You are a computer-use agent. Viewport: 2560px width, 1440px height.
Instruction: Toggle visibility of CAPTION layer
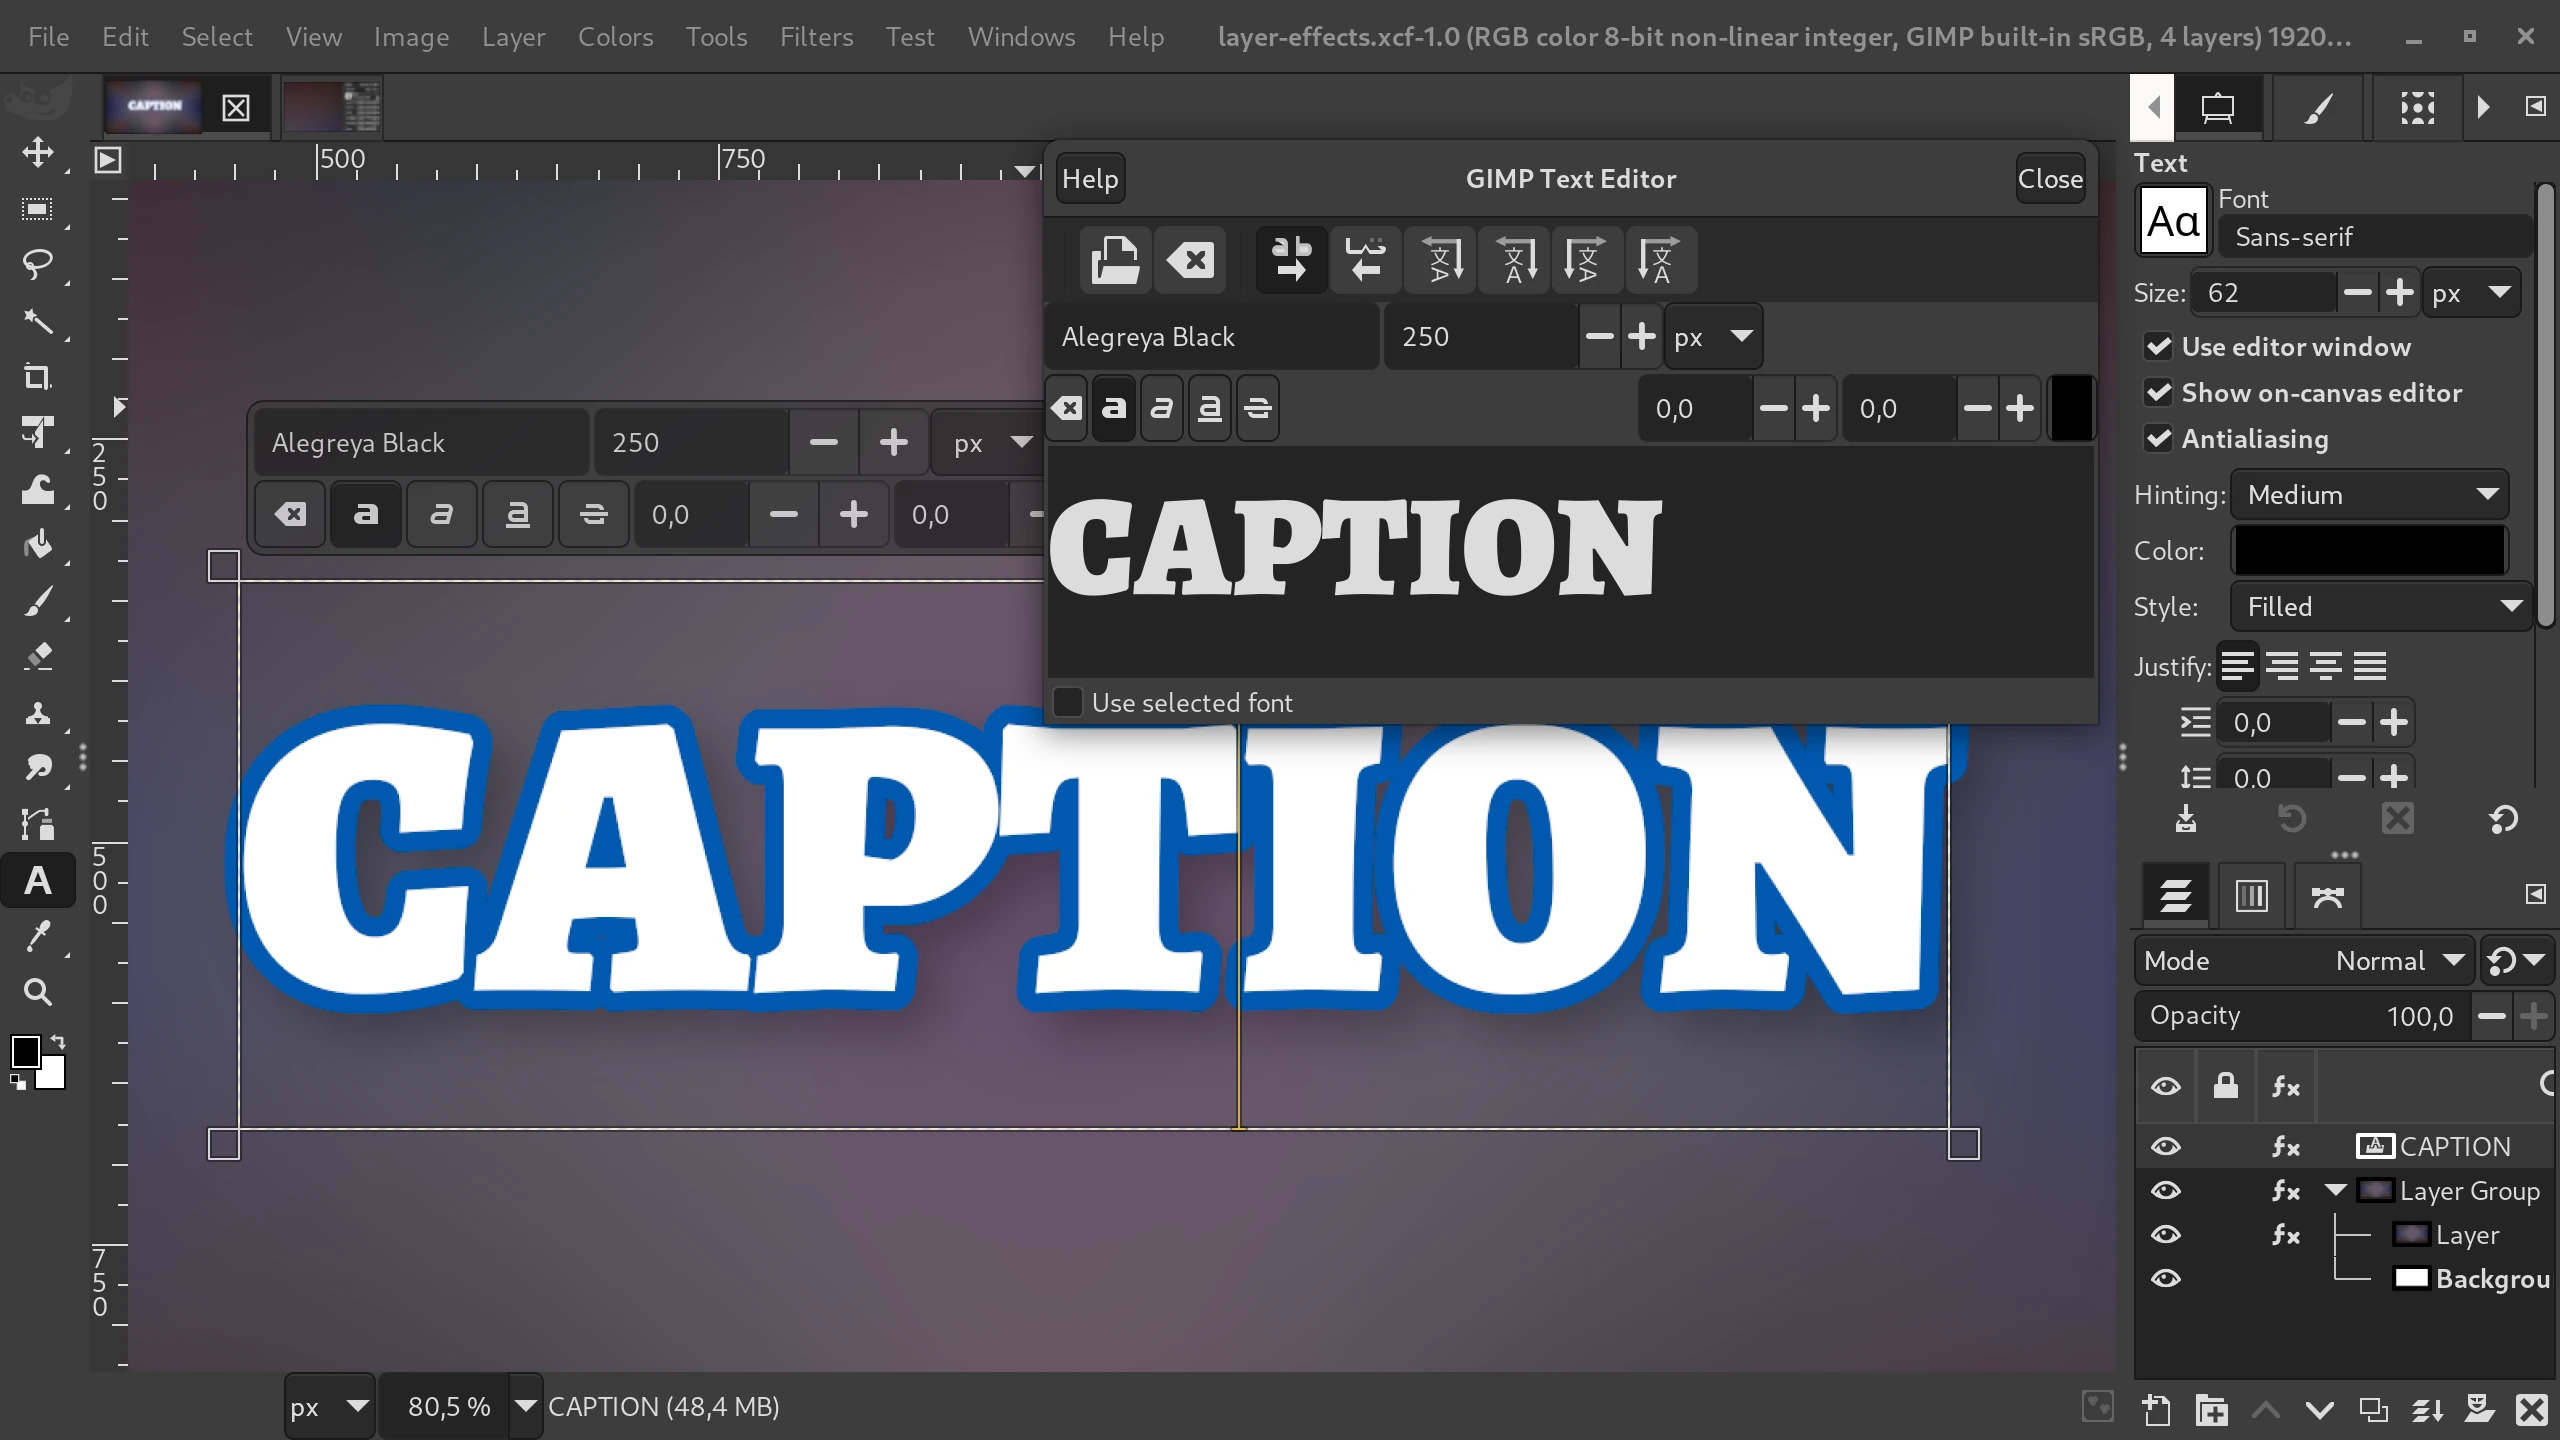[2166, 1145]
